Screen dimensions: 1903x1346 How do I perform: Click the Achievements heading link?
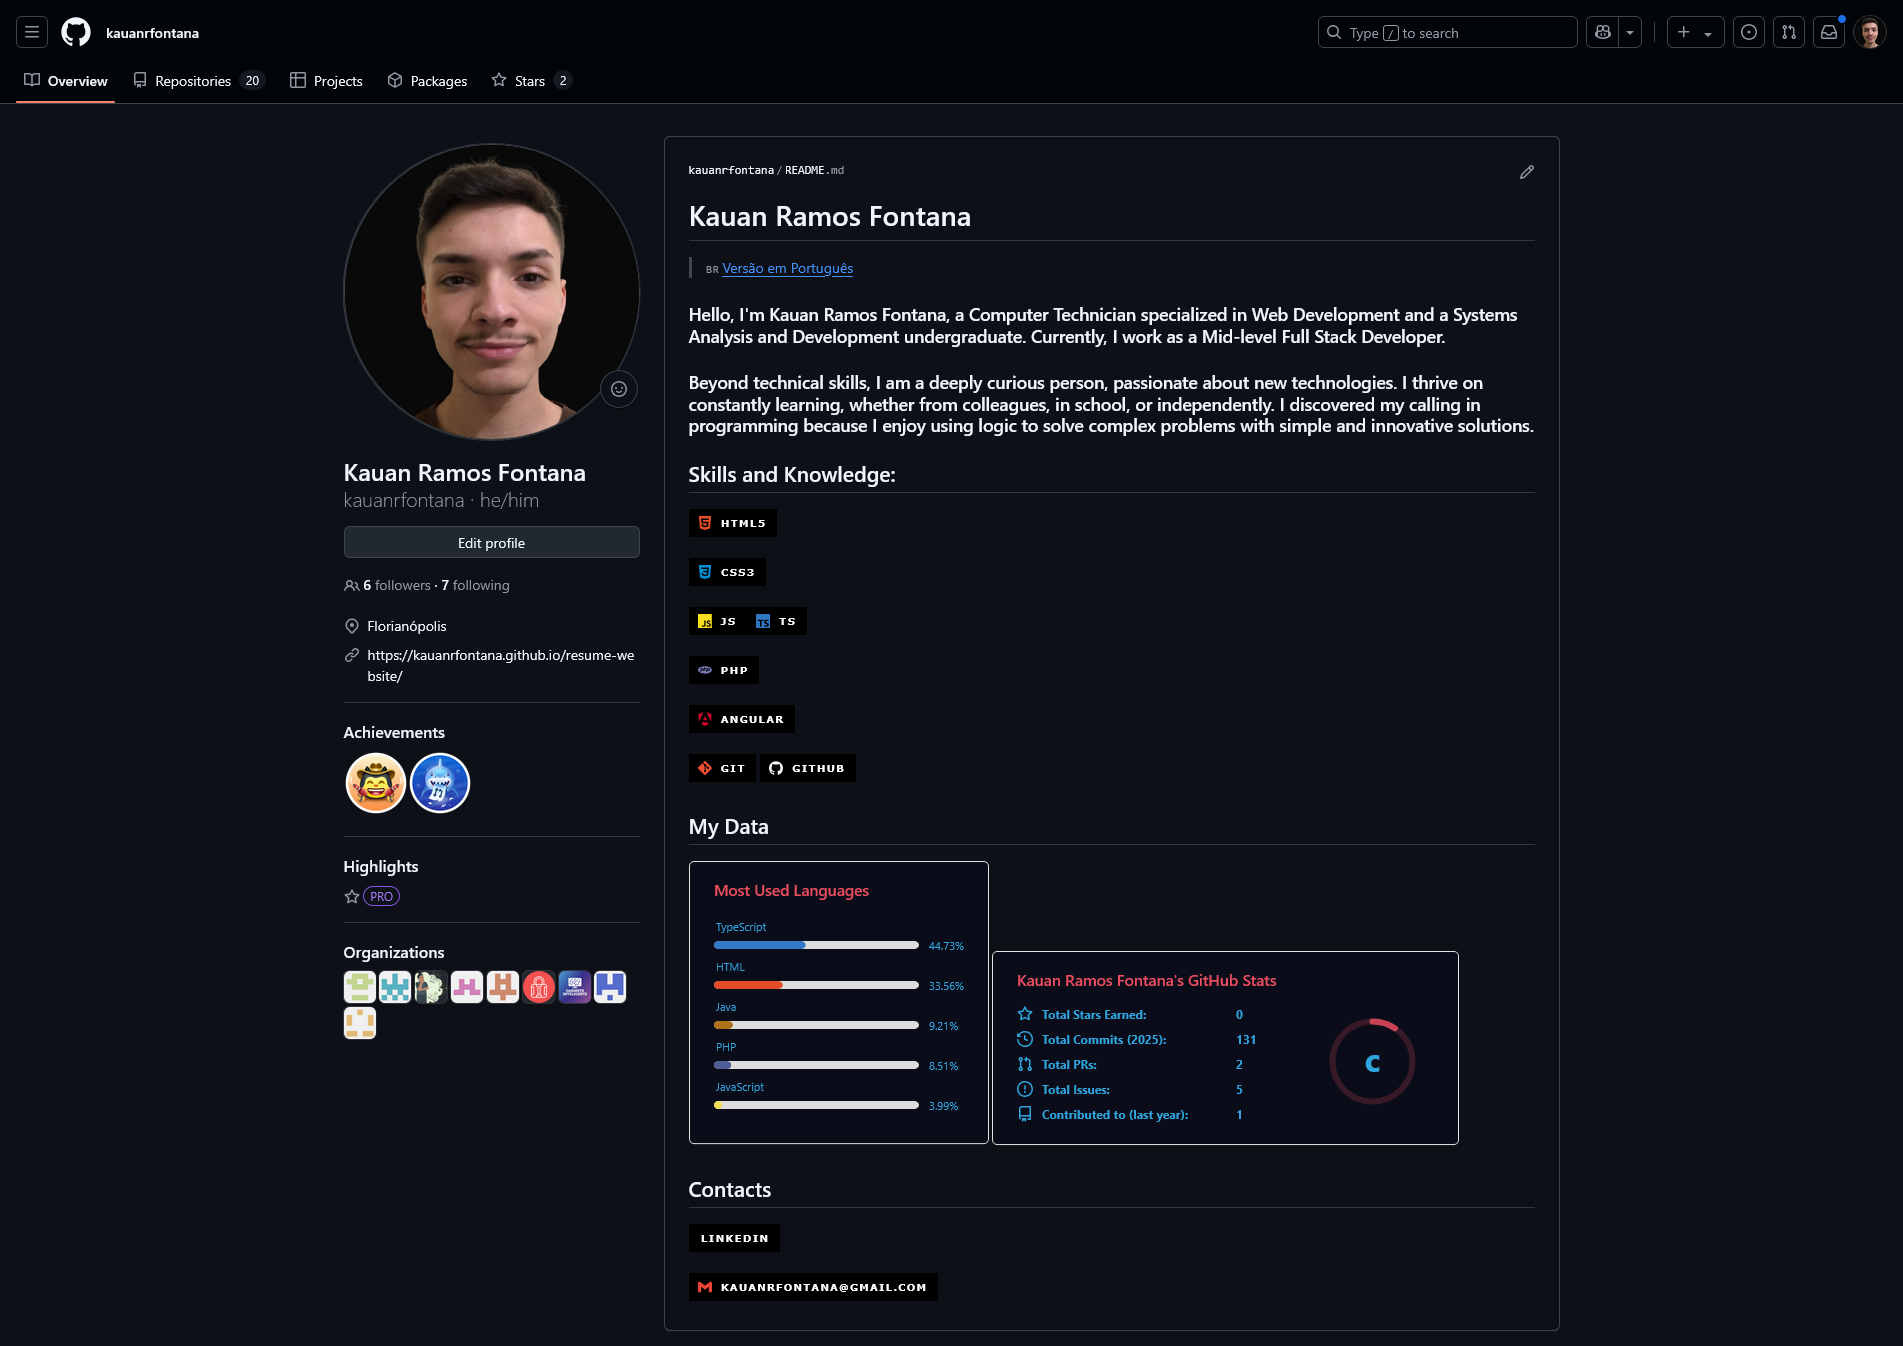[x=394, y=732]
